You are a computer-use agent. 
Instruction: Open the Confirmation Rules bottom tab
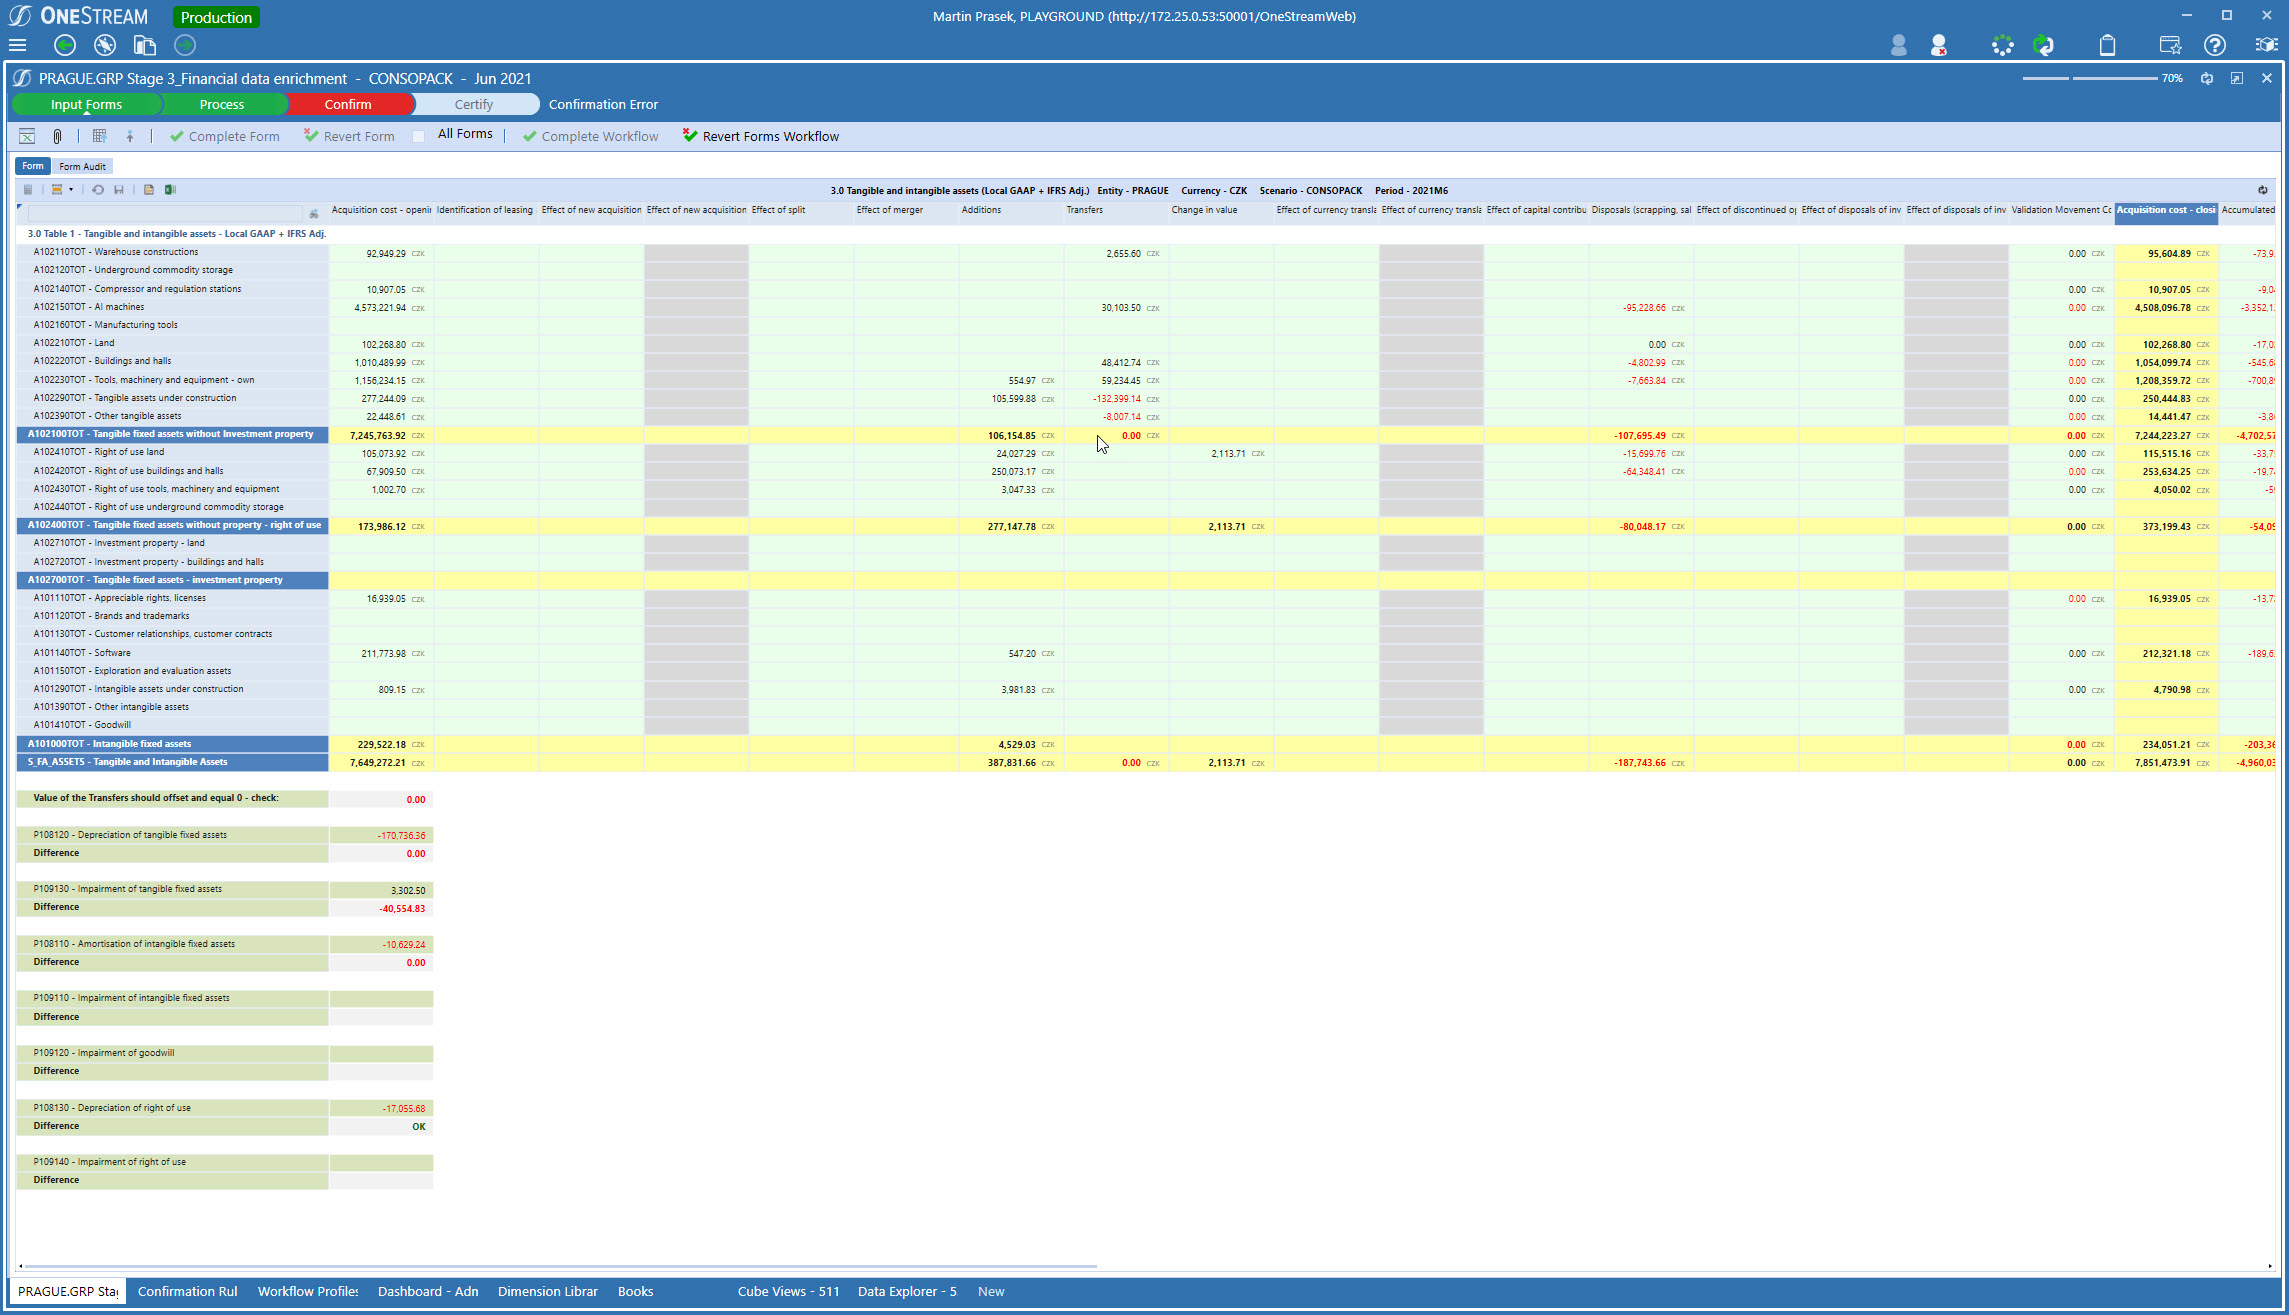187,1291
